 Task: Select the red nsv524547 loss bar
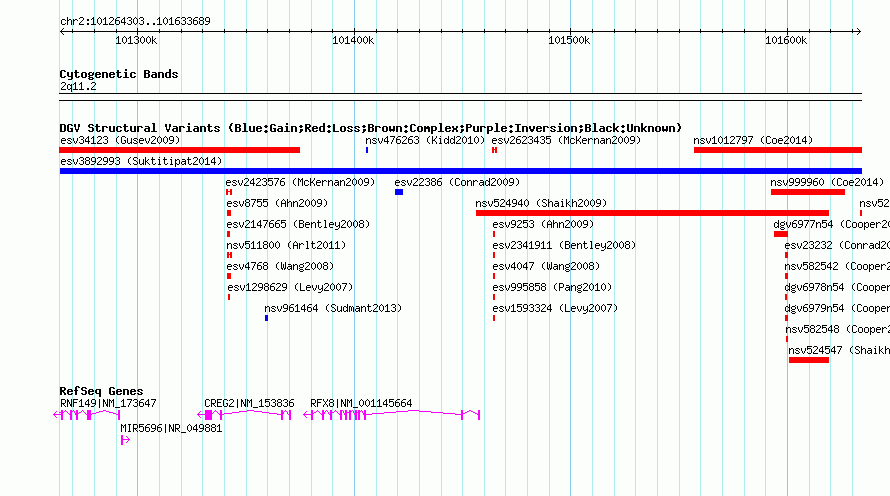pyautogui.click(x=809, y=360)
